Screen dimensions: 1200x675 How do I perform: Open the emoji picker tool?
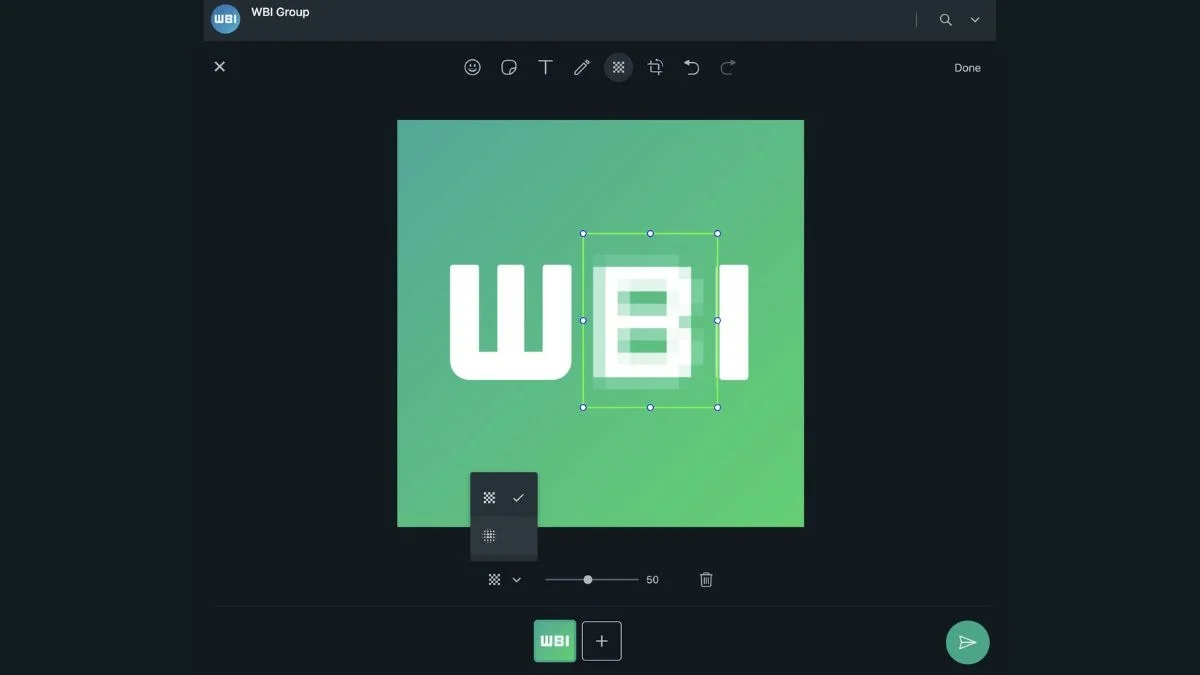click(473, 67)
